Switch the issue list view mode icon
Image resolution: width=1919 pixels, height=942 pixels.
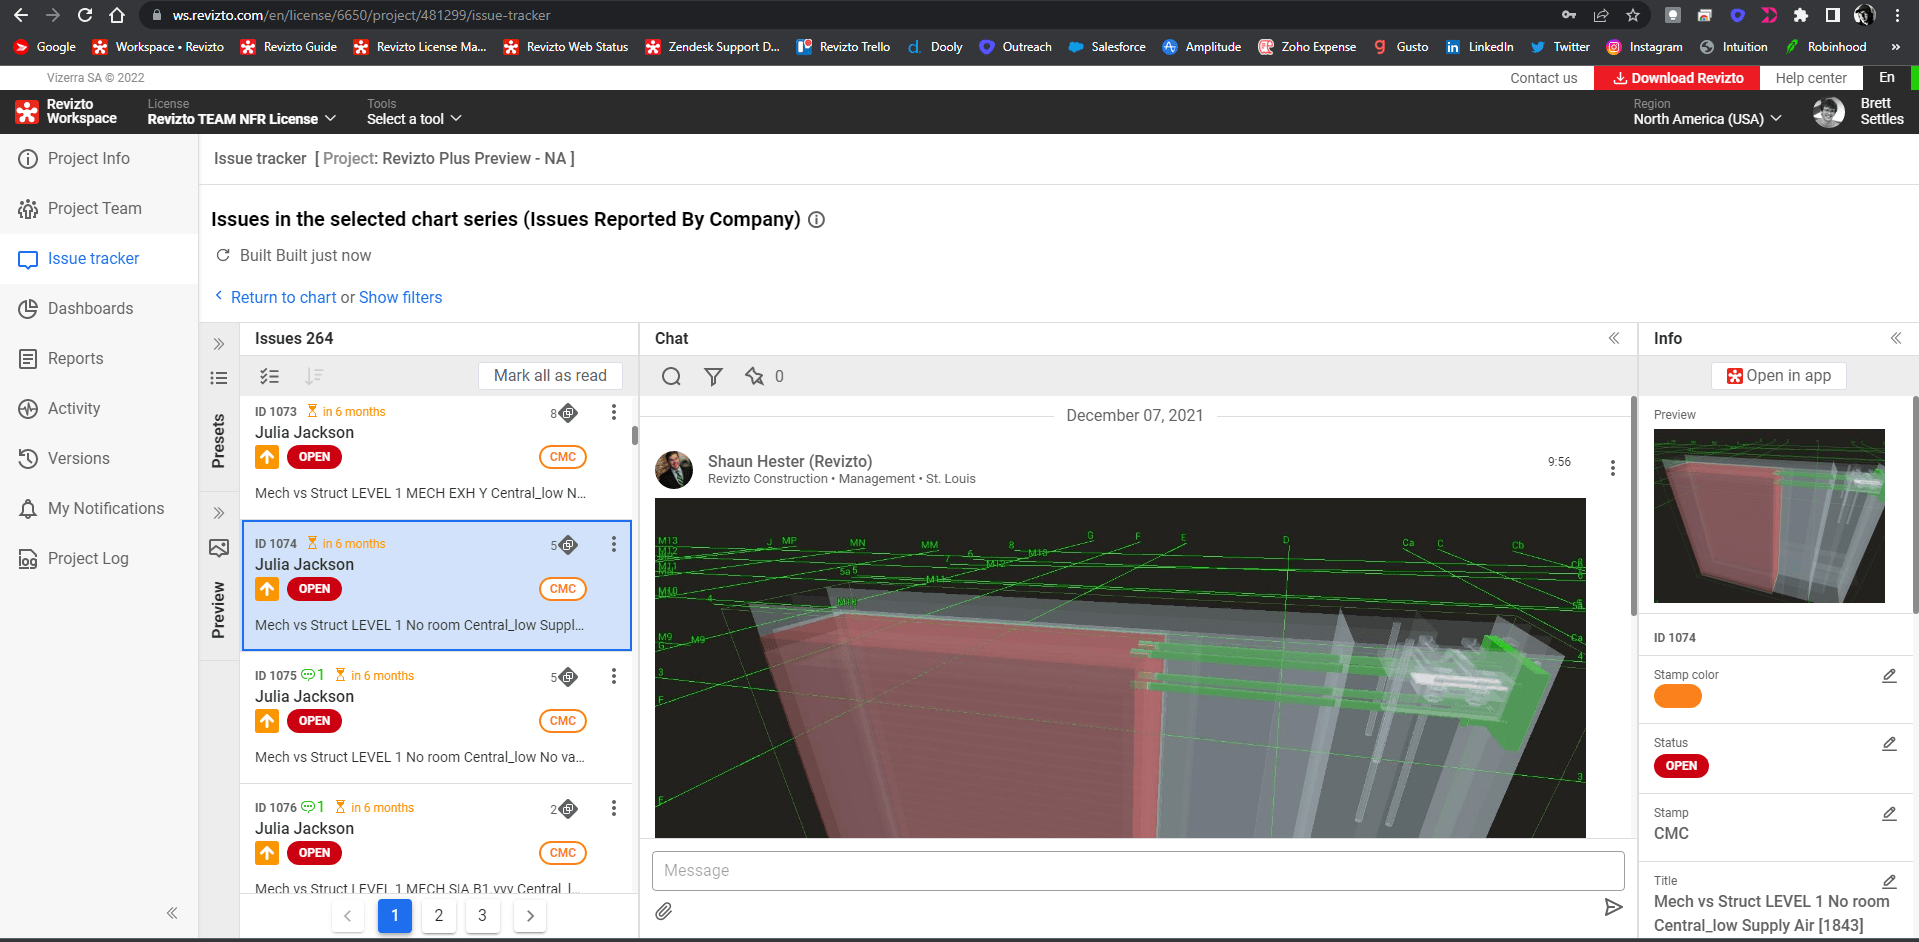[219, 378]
